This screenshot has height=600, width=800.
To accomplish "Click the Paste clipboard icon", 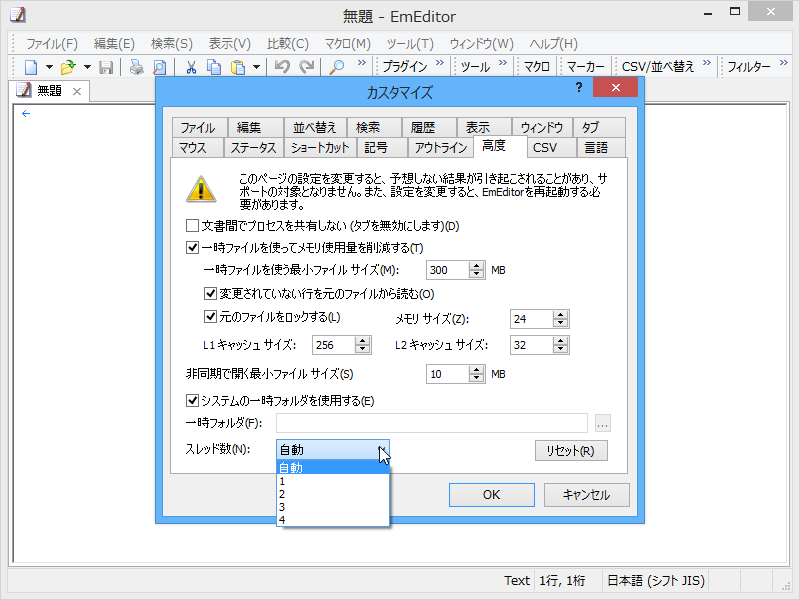I will (x=238, y=67).
